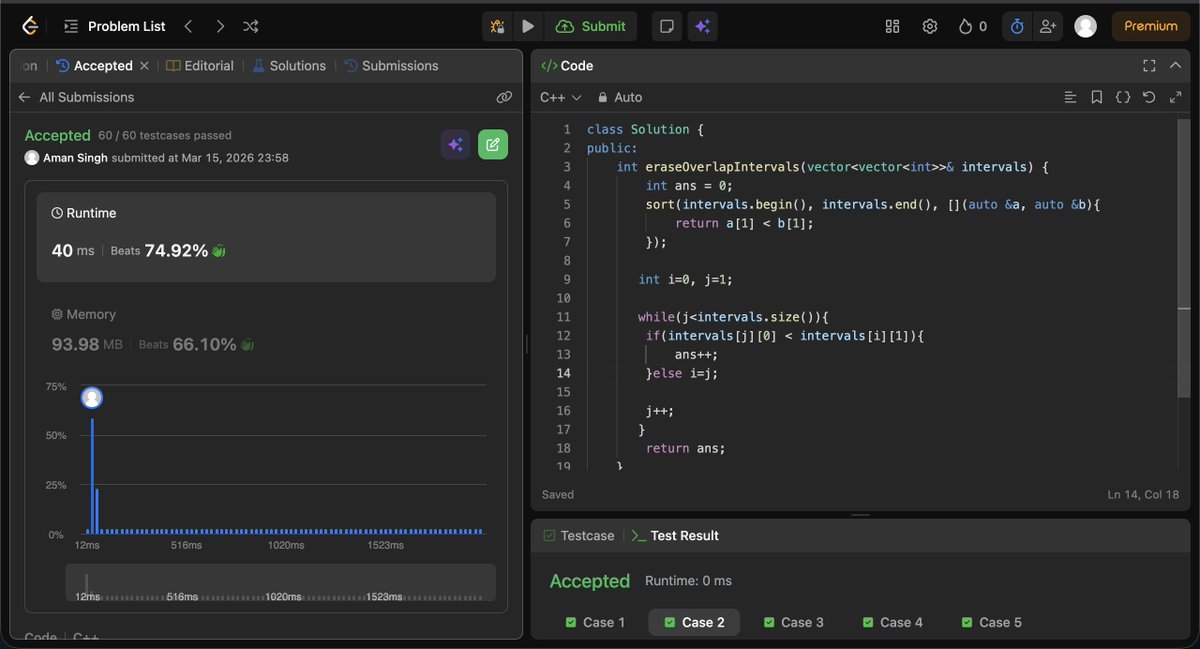The width and height of the screenshot is (1200, 649).
Task: Click the Premium button
Action: (1151, 26)
